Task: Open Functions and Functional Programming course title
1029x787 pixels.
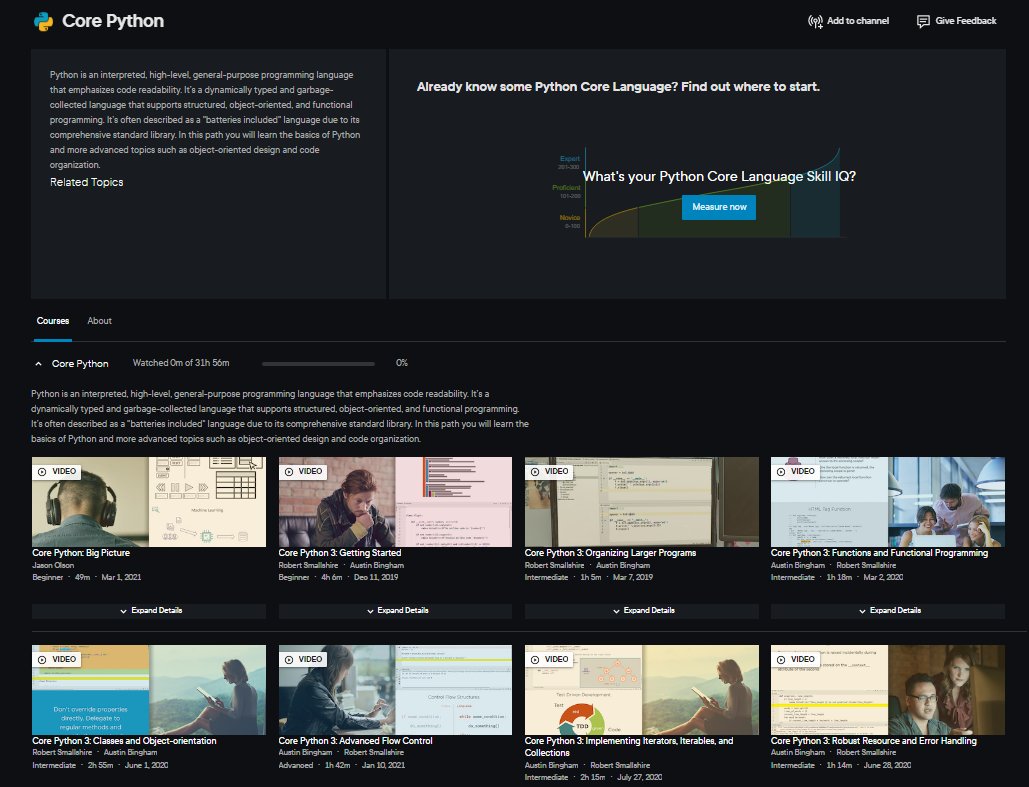Action: click(879, 553)
